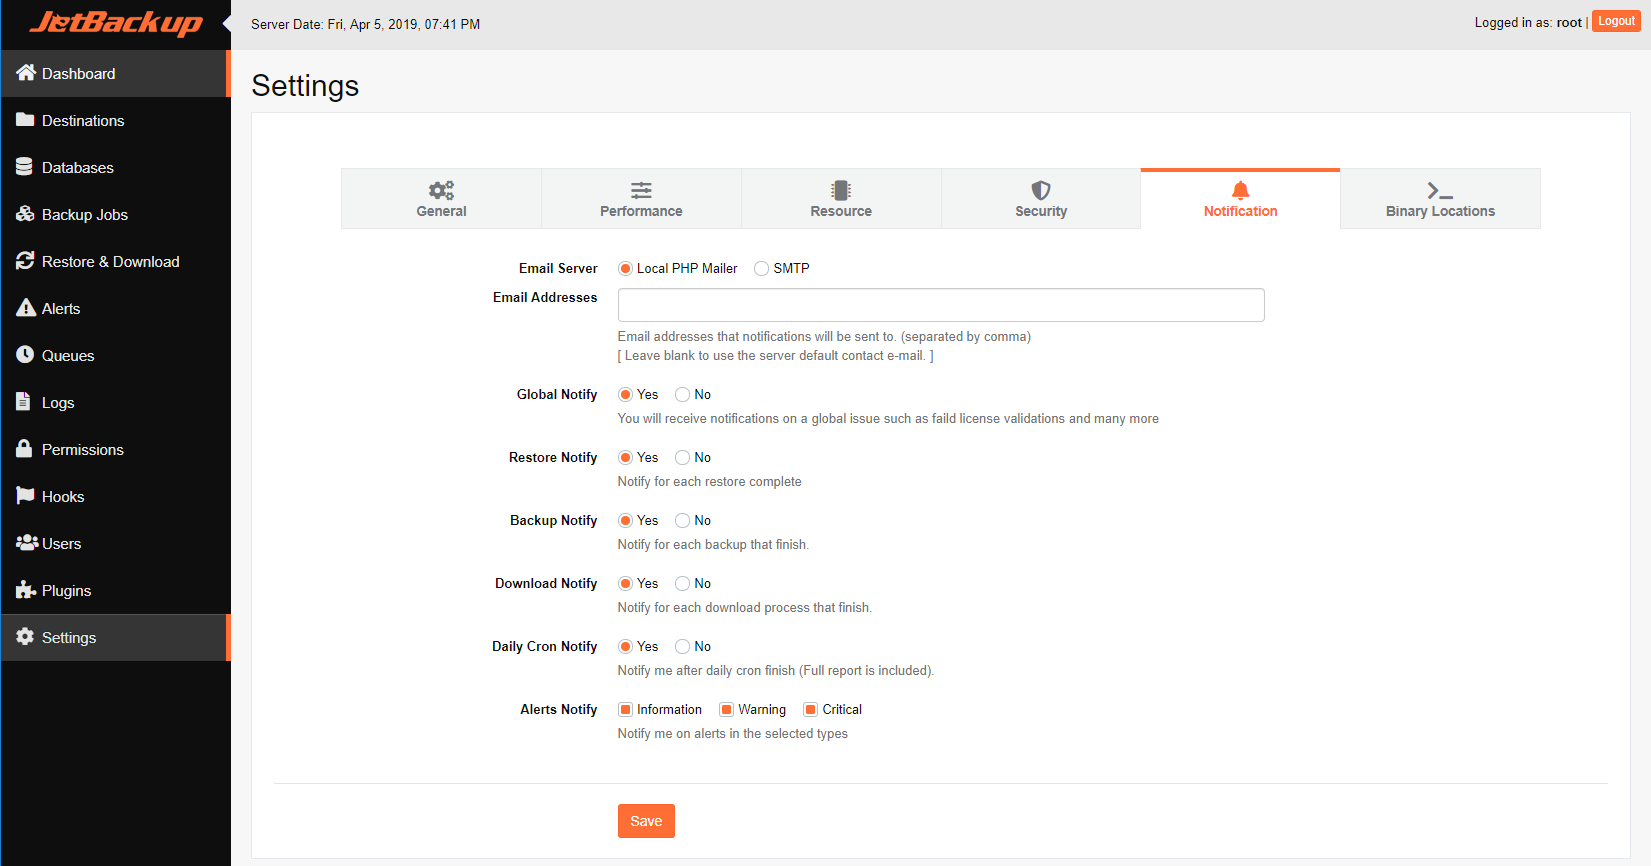This screenshot has height=866, width=1651.
Task: Open the Plugins page
Action: click(x=115, y=590)
